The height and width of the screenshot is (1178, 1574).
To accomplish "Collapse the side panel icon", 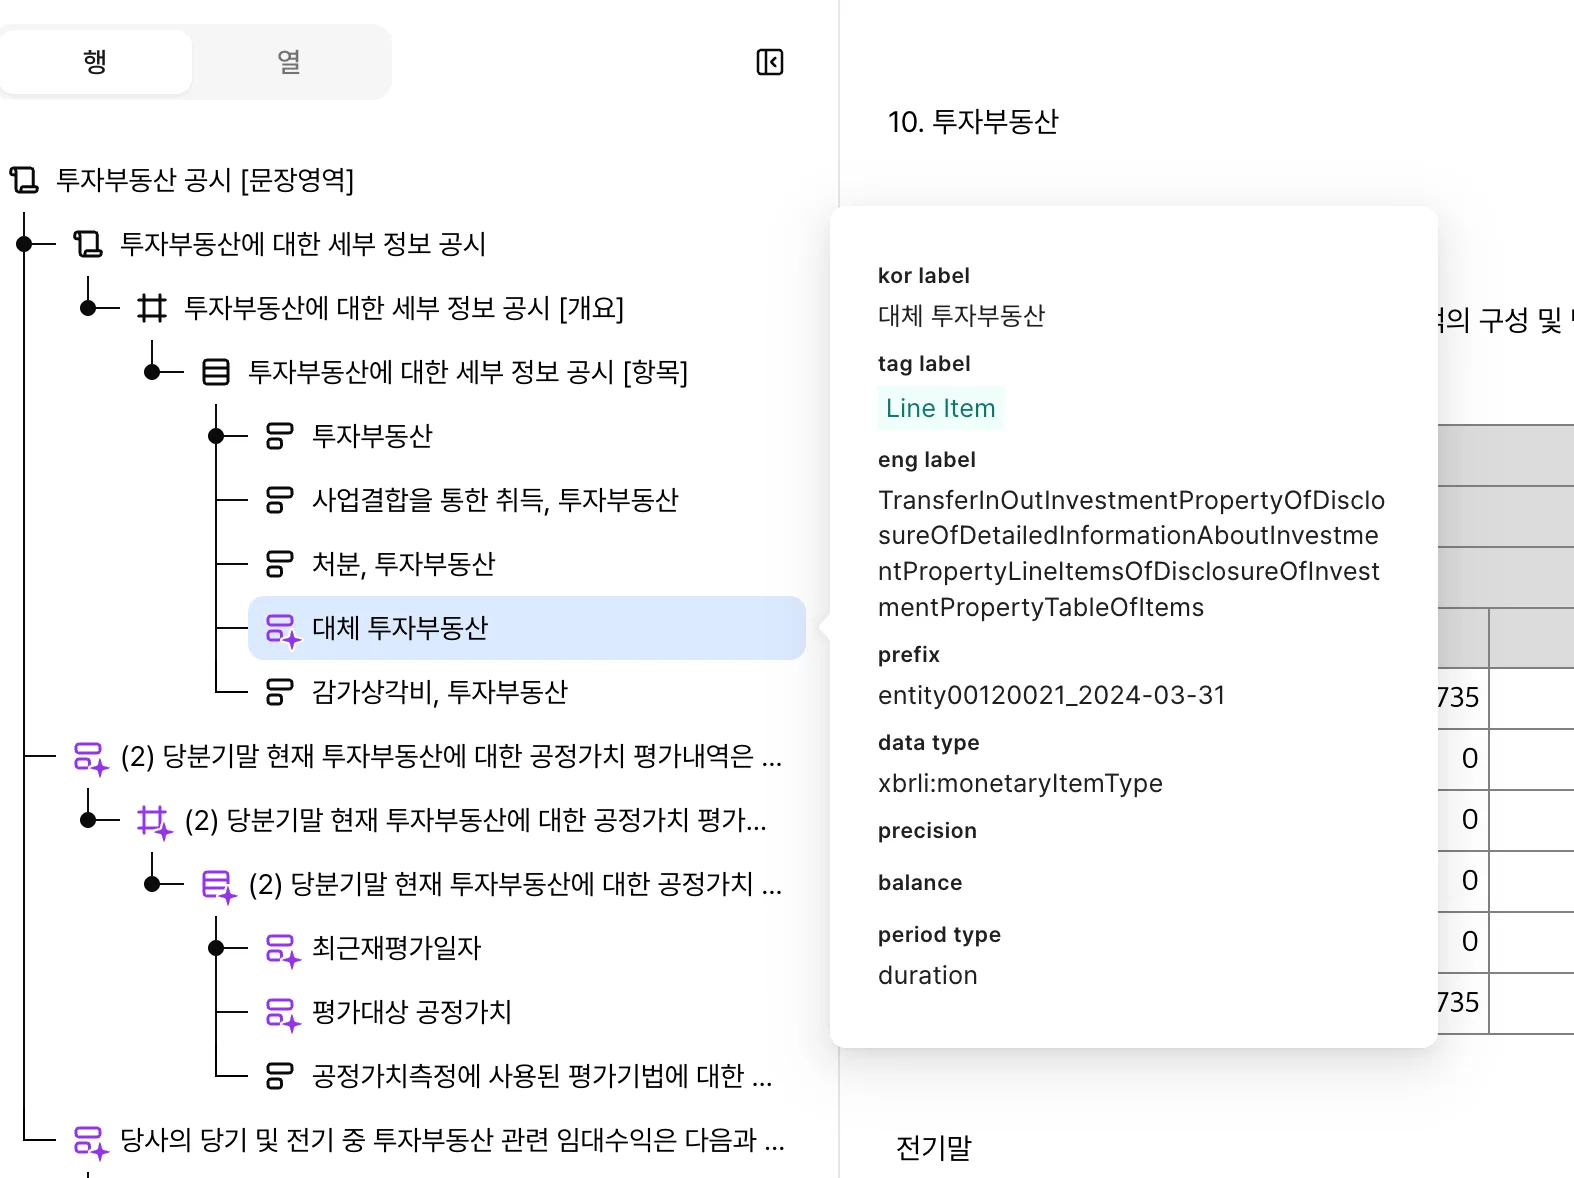I will pyautogui.click(x=770, y=62).
